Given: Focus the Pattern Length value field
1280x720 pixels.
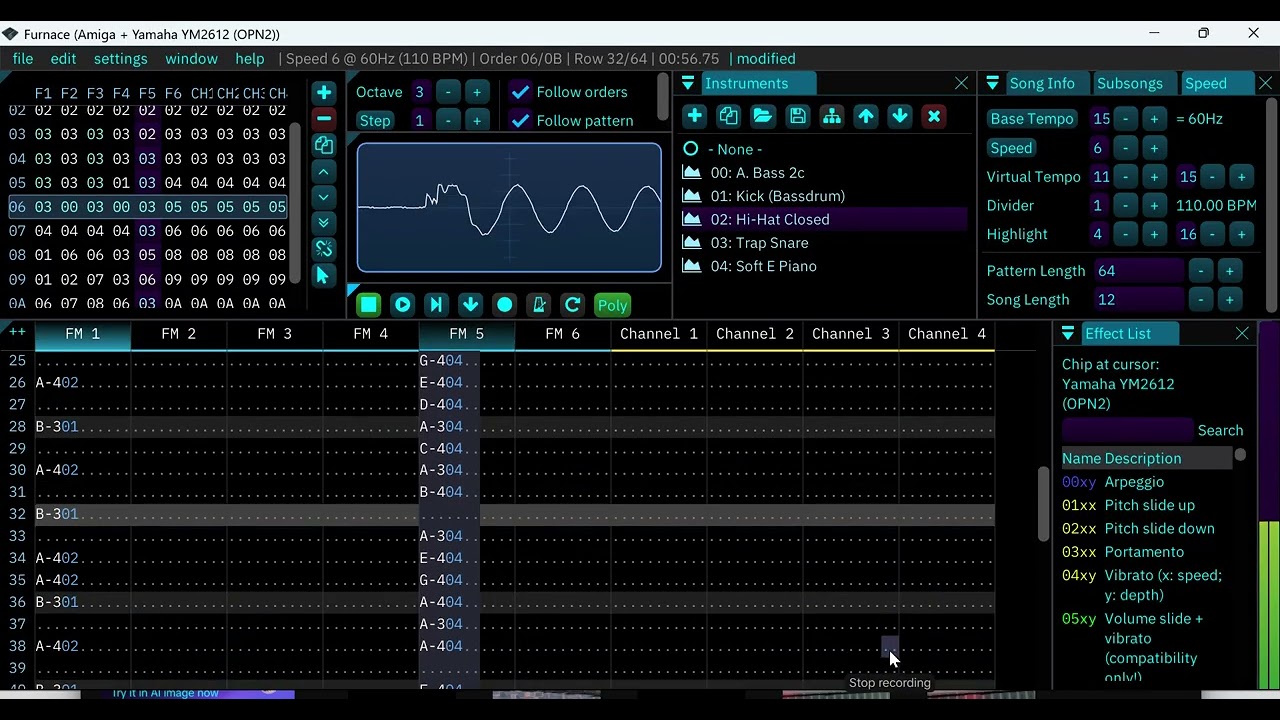Looking at the screenshot, I should [1140, 271].
